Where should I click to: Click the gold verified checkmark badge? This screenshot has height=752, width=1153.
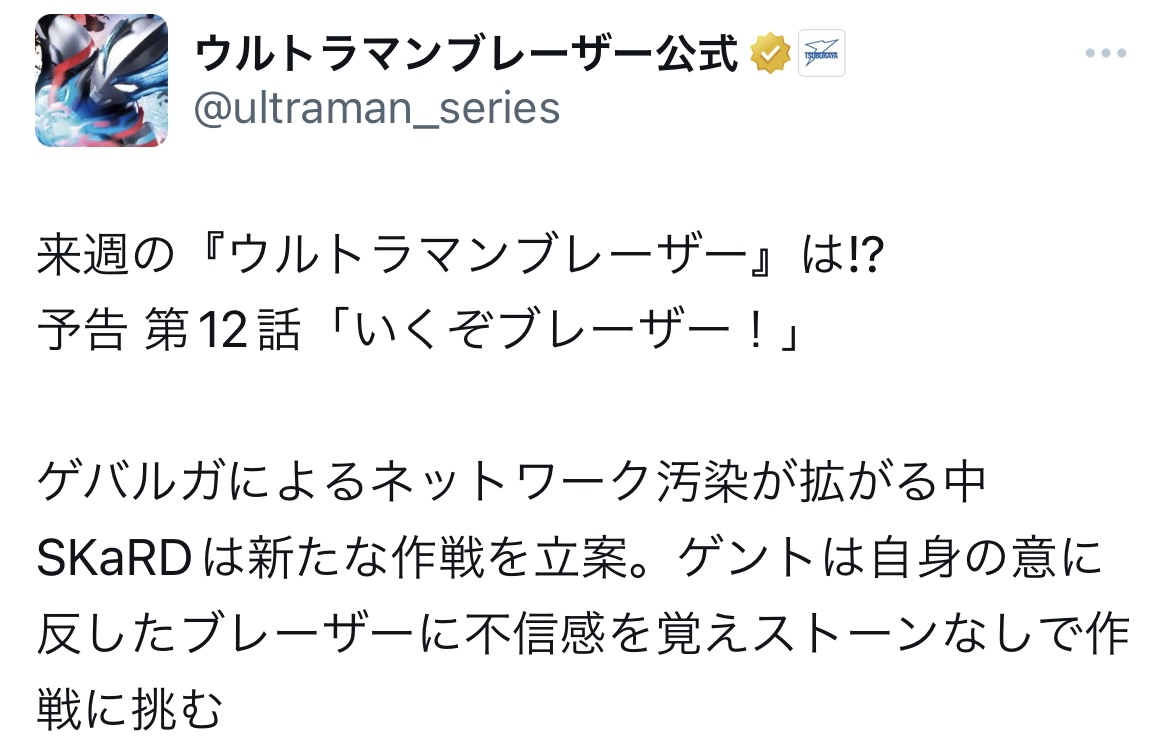tap(770, 54)
